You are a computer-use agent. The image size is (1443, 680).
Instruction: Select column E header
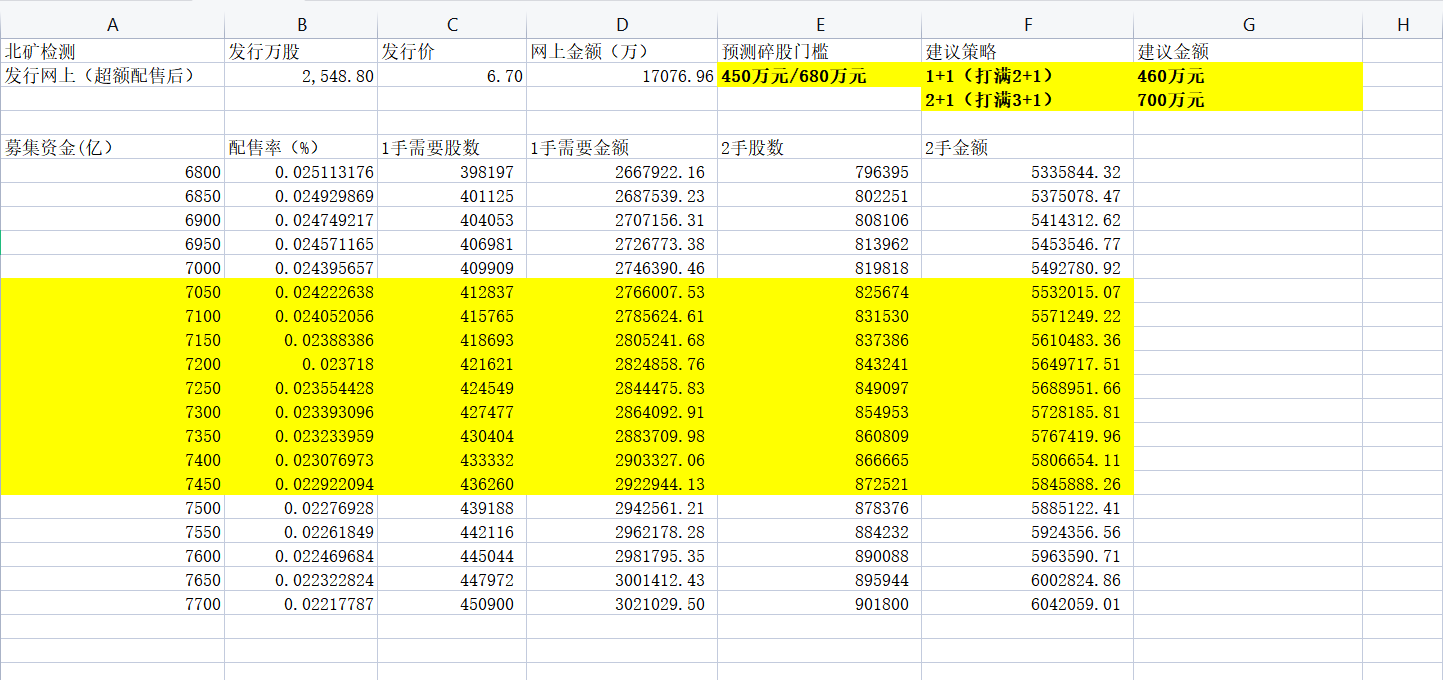pyautogui.click(x=820, y=25)
